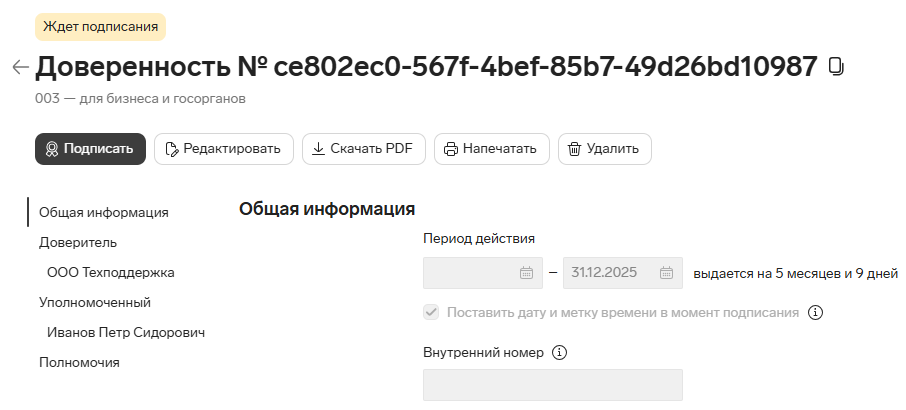Print the document with Напечатать
The height and width of the screenshot is (410, 906).
click(x=492, y=149)
